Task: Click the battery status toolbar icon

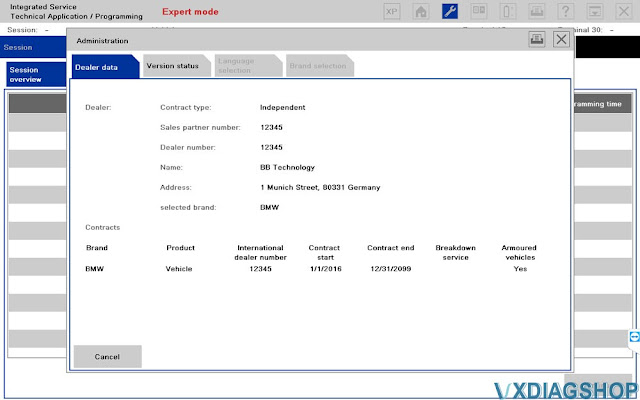Action: coord(508,11)
